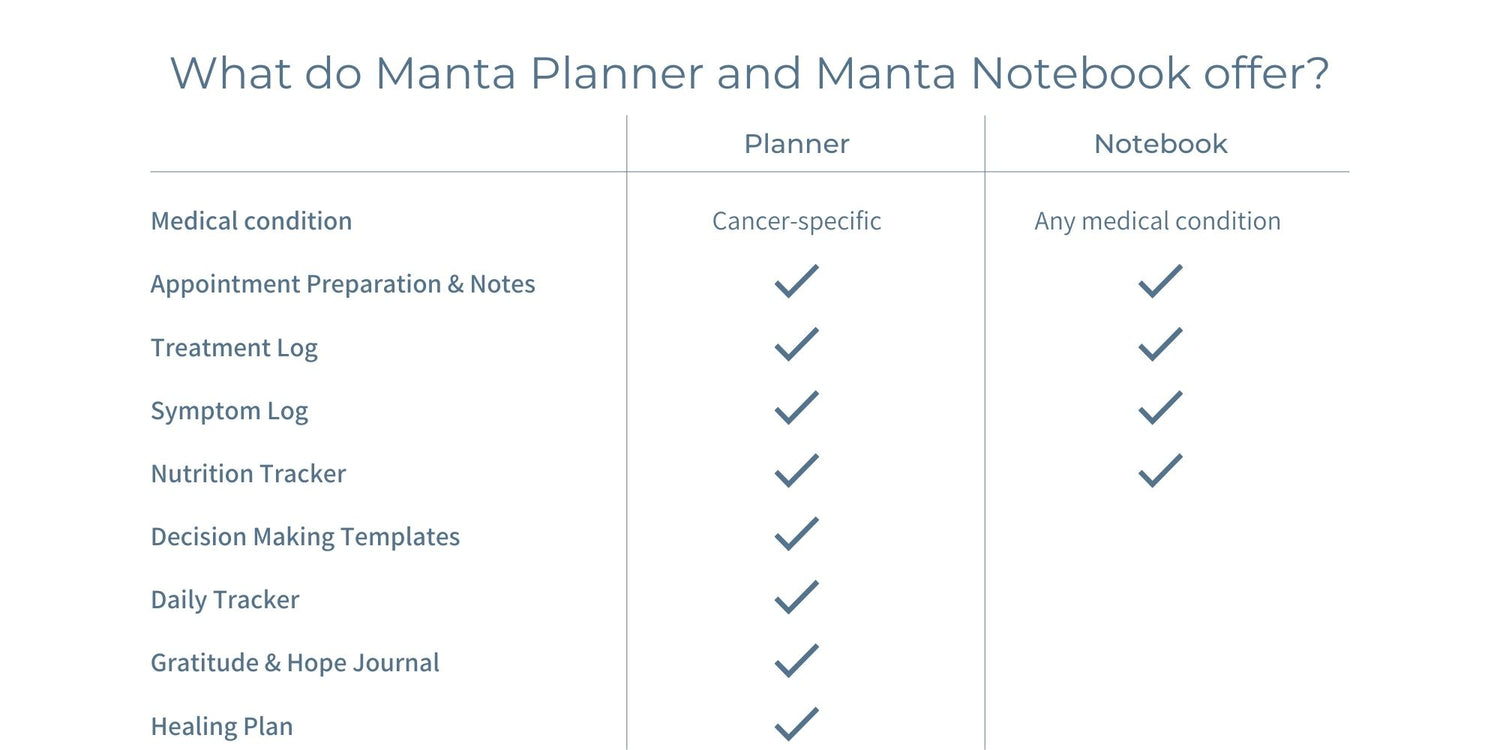Select the Any medical condition text
Image resolution: width=1500 pixels, height=750 pixels.
coord(1158,221)
